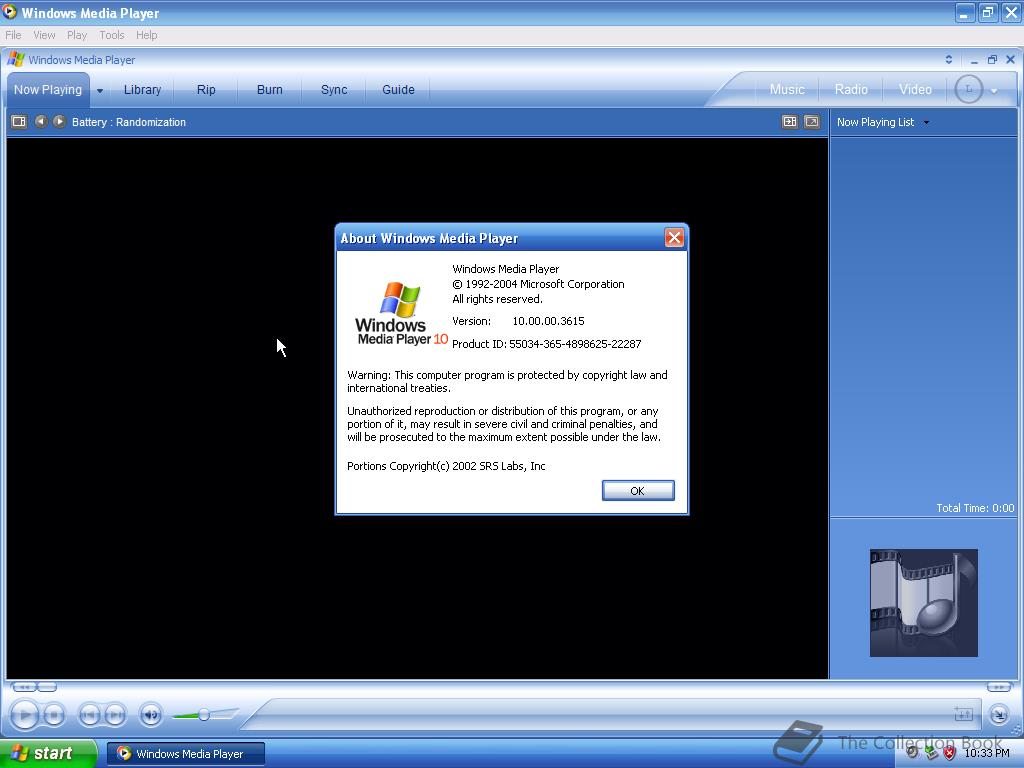Click the Total Time: 0:00 label

975,508
